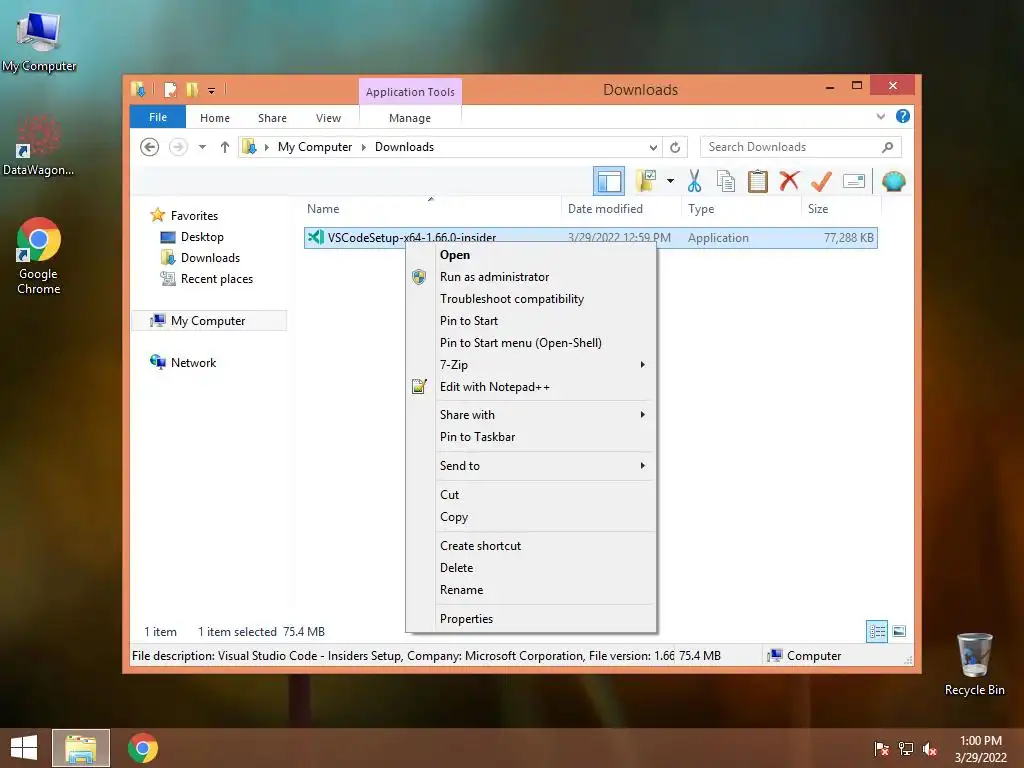Open recent locations dropdown arrow
Screen dimensions: 1024x768
(202, 147)
